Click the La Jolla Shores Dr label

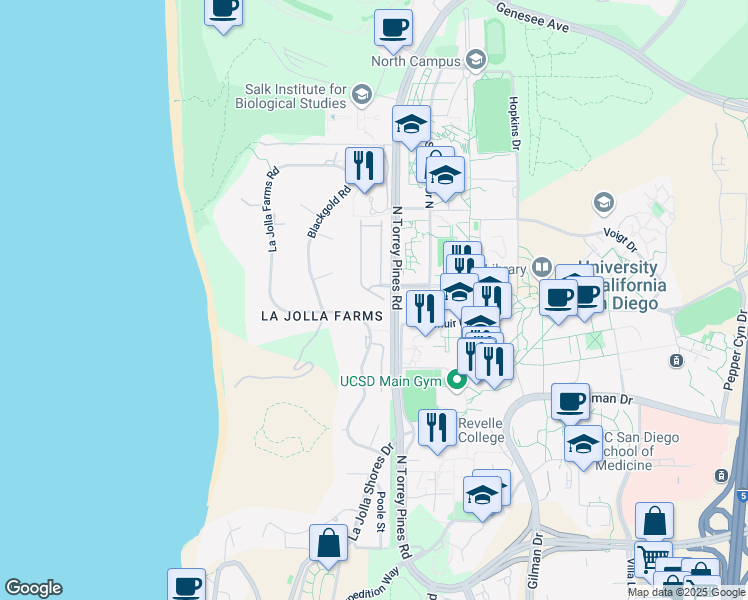372,492
